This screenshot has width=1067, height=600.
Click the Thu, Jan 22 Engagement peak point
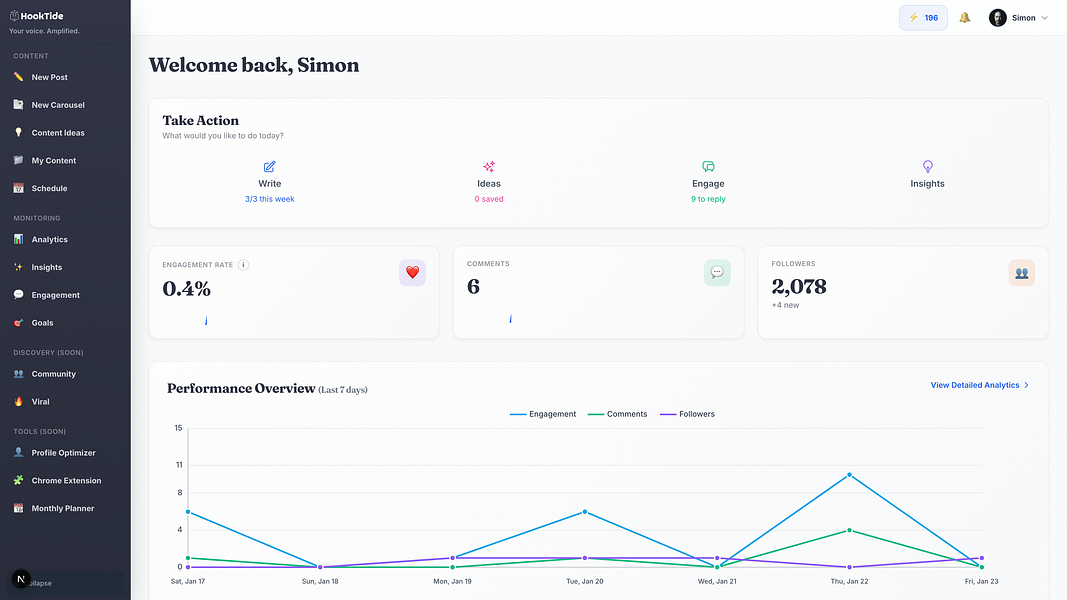point(849,475)
